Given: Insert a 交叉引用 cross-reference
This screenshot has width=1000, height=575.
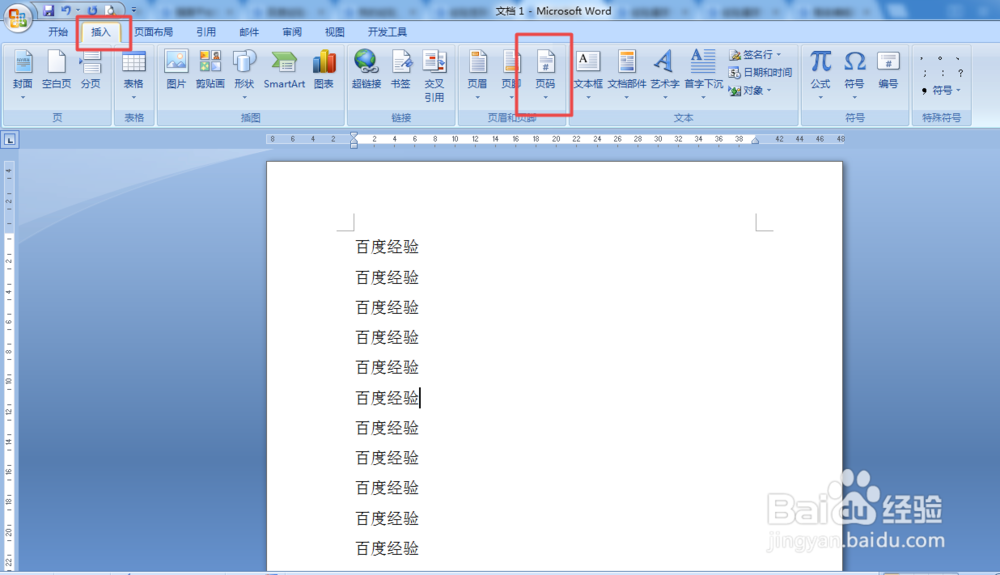Looking at the screenshot, I should (x=434, y=75).
